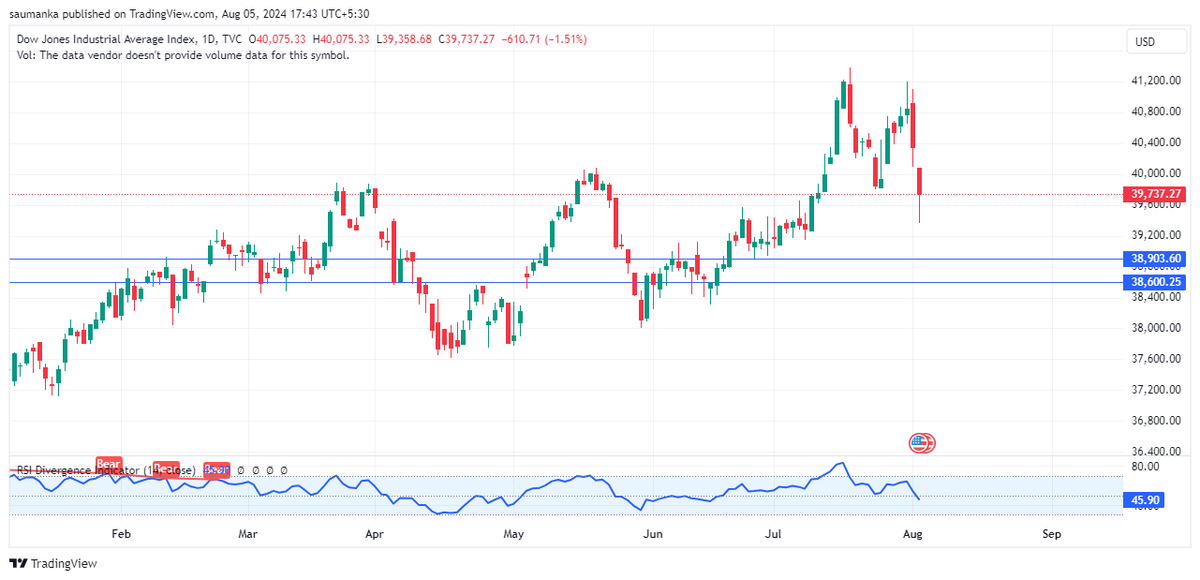Click the May label on time axis

pos(514,535)
